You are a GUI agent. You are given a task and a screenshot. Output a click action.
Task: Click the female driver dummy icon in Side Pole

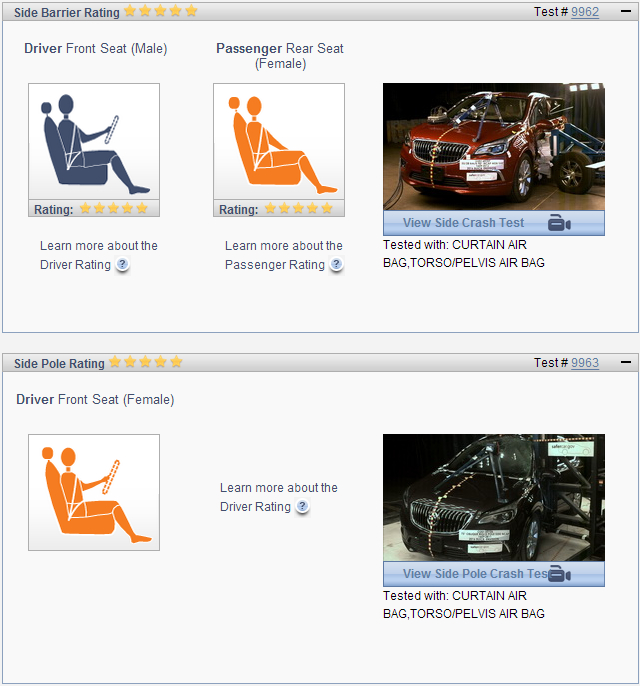[x=93, y=491]
